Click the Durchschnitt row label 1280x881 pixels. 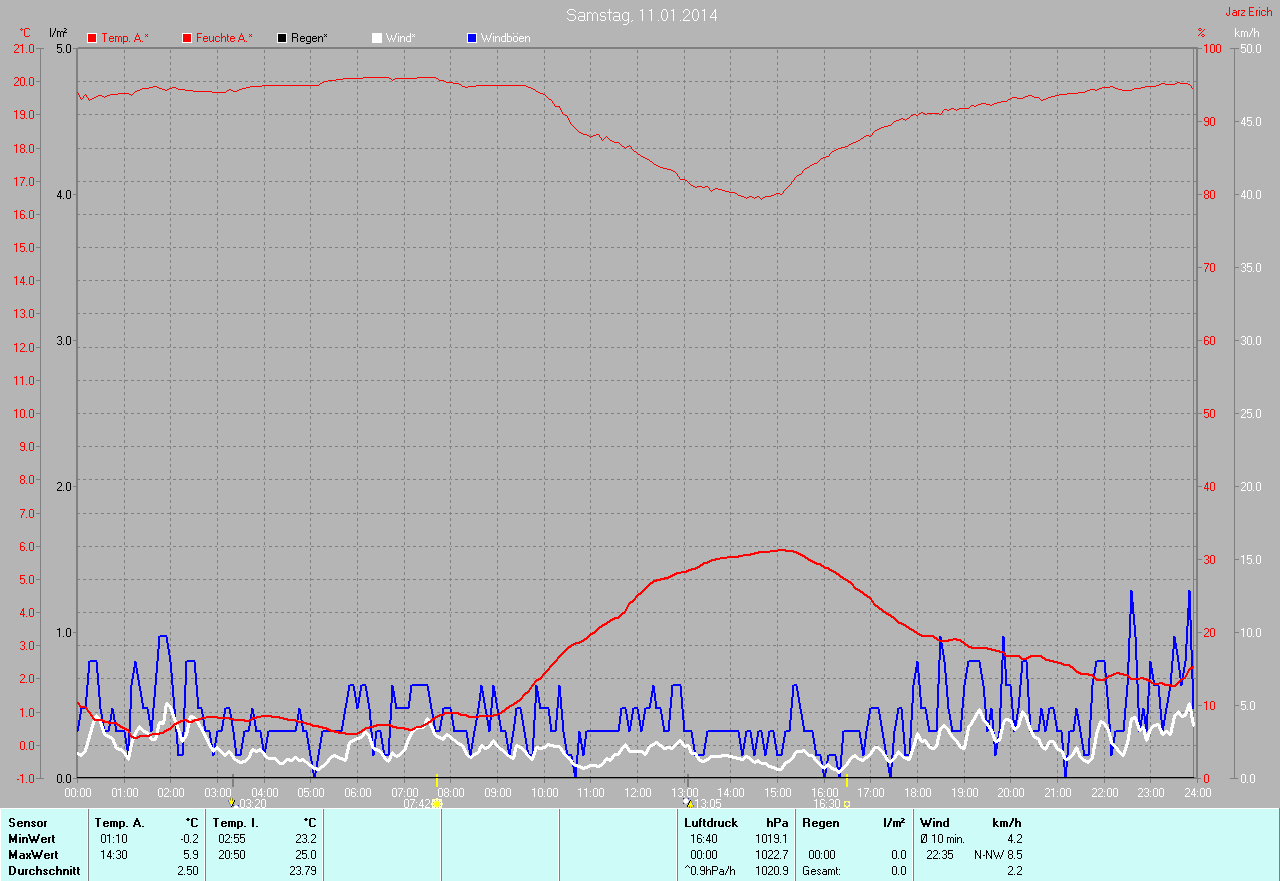[44, 871]
